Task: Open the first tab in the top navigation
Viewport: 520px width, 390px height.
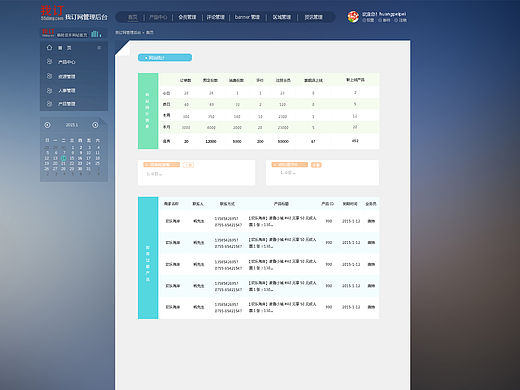Action: click(x=133, y=17)
